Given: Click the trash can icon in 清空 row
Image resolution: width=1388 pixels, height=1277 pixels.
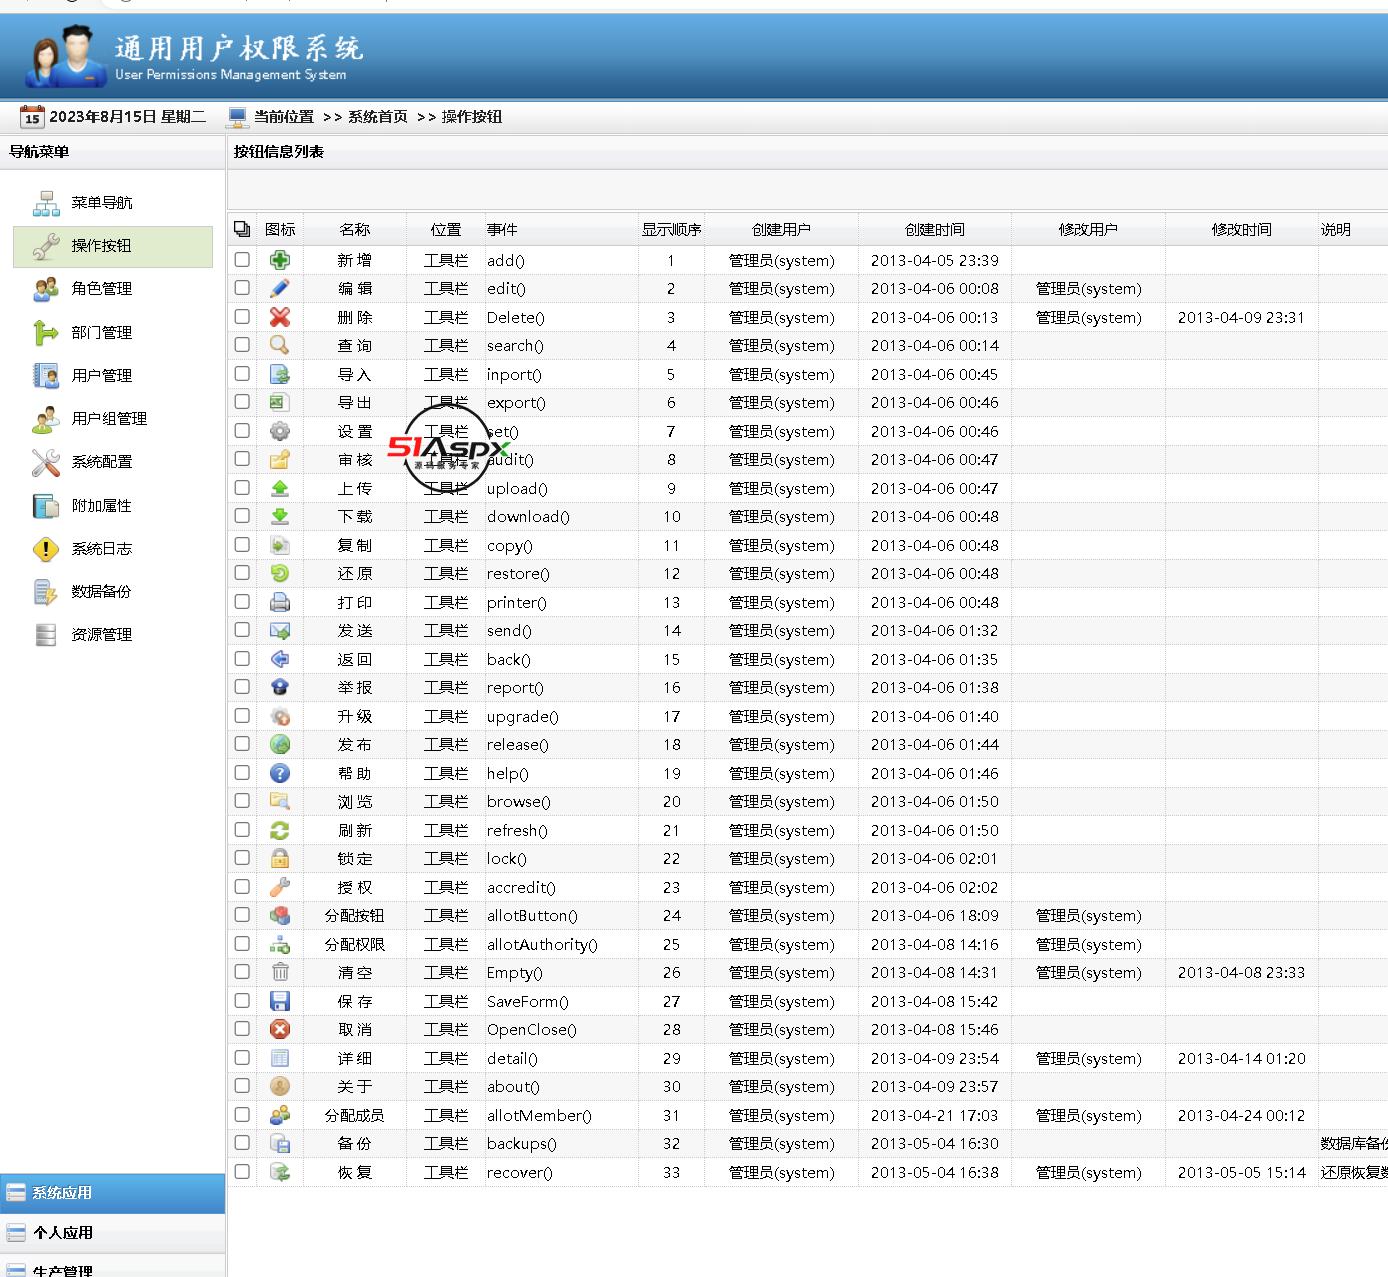Looking at the screenshot, I should point(280,972).
